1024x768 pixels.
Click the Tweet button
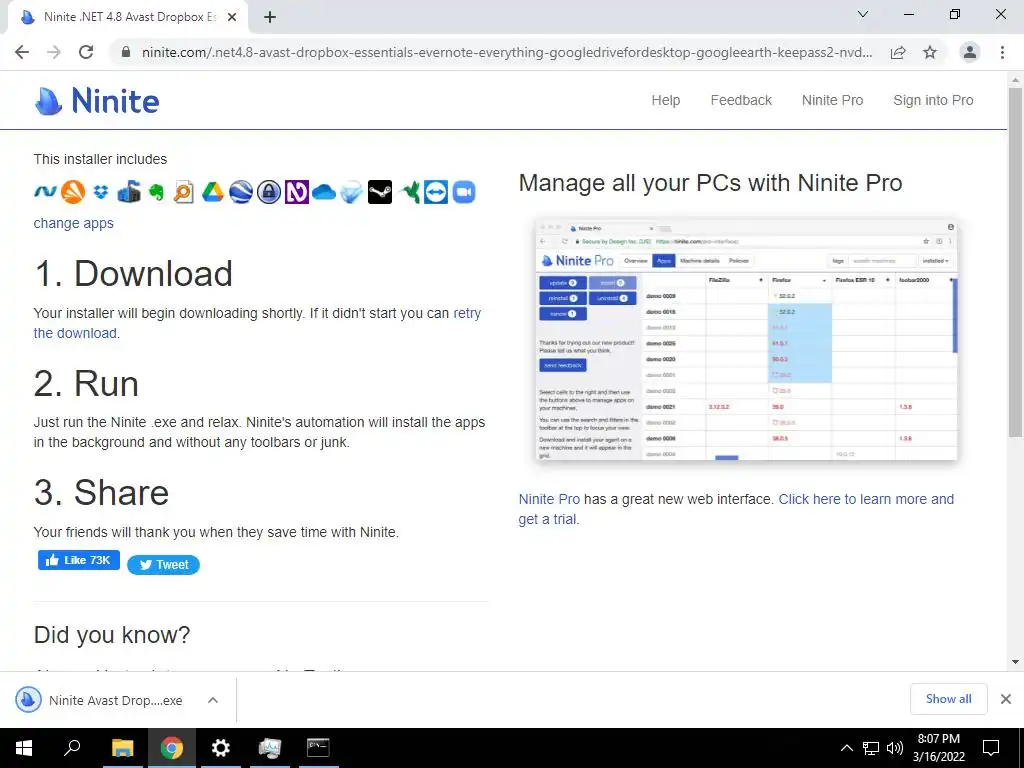163,565
